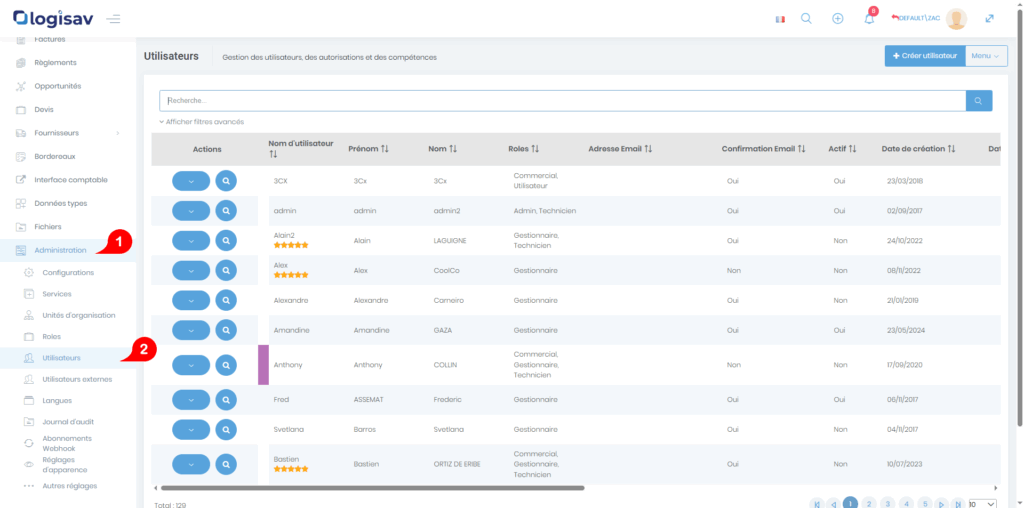
Task: Open actions dropdown for user 3CX
Action: tap(191, 181)
